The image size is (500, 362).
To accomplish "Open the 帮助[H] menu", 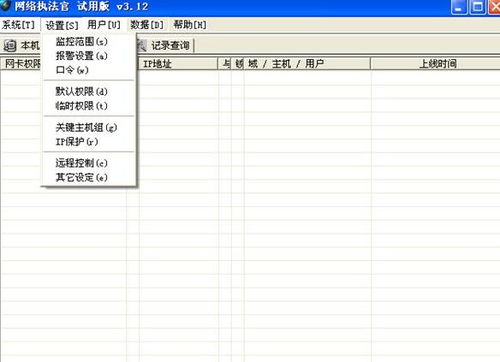I will tap(190, 25).
